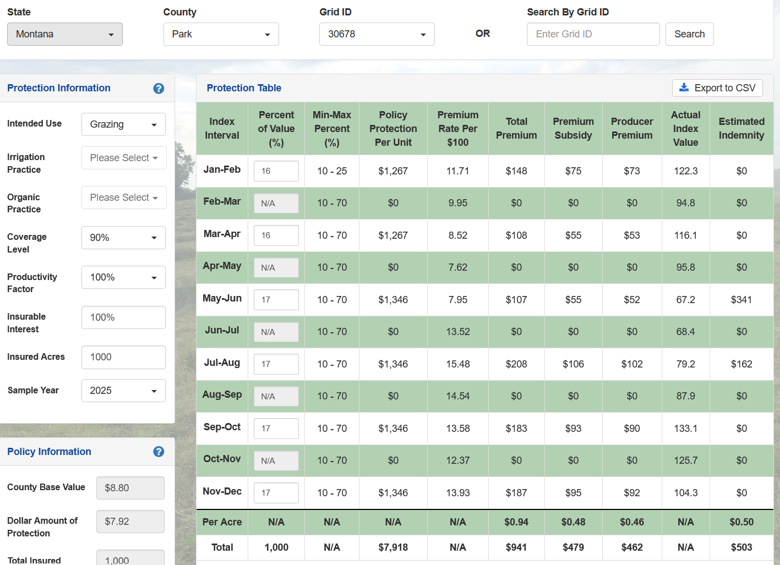This screenshot has width=780, height=565.
Task: Click the Actual Index Value header
Action: tap(685, 128)
